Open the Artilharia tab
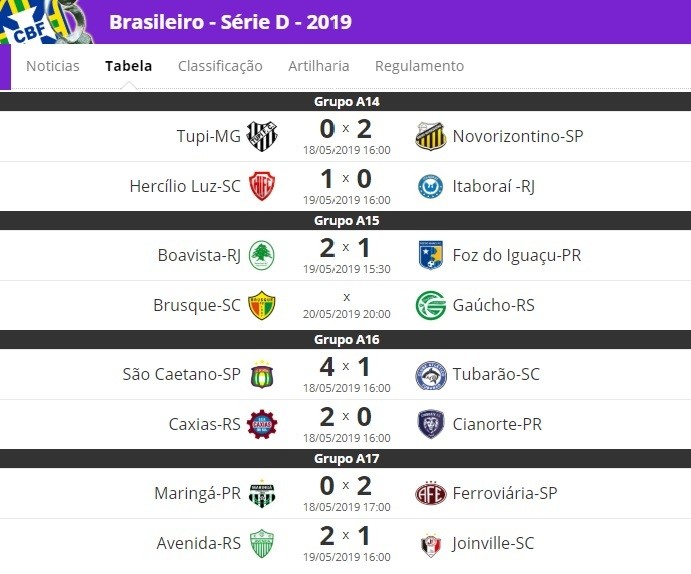Screen dimensions: 691x574 [319, 66]
